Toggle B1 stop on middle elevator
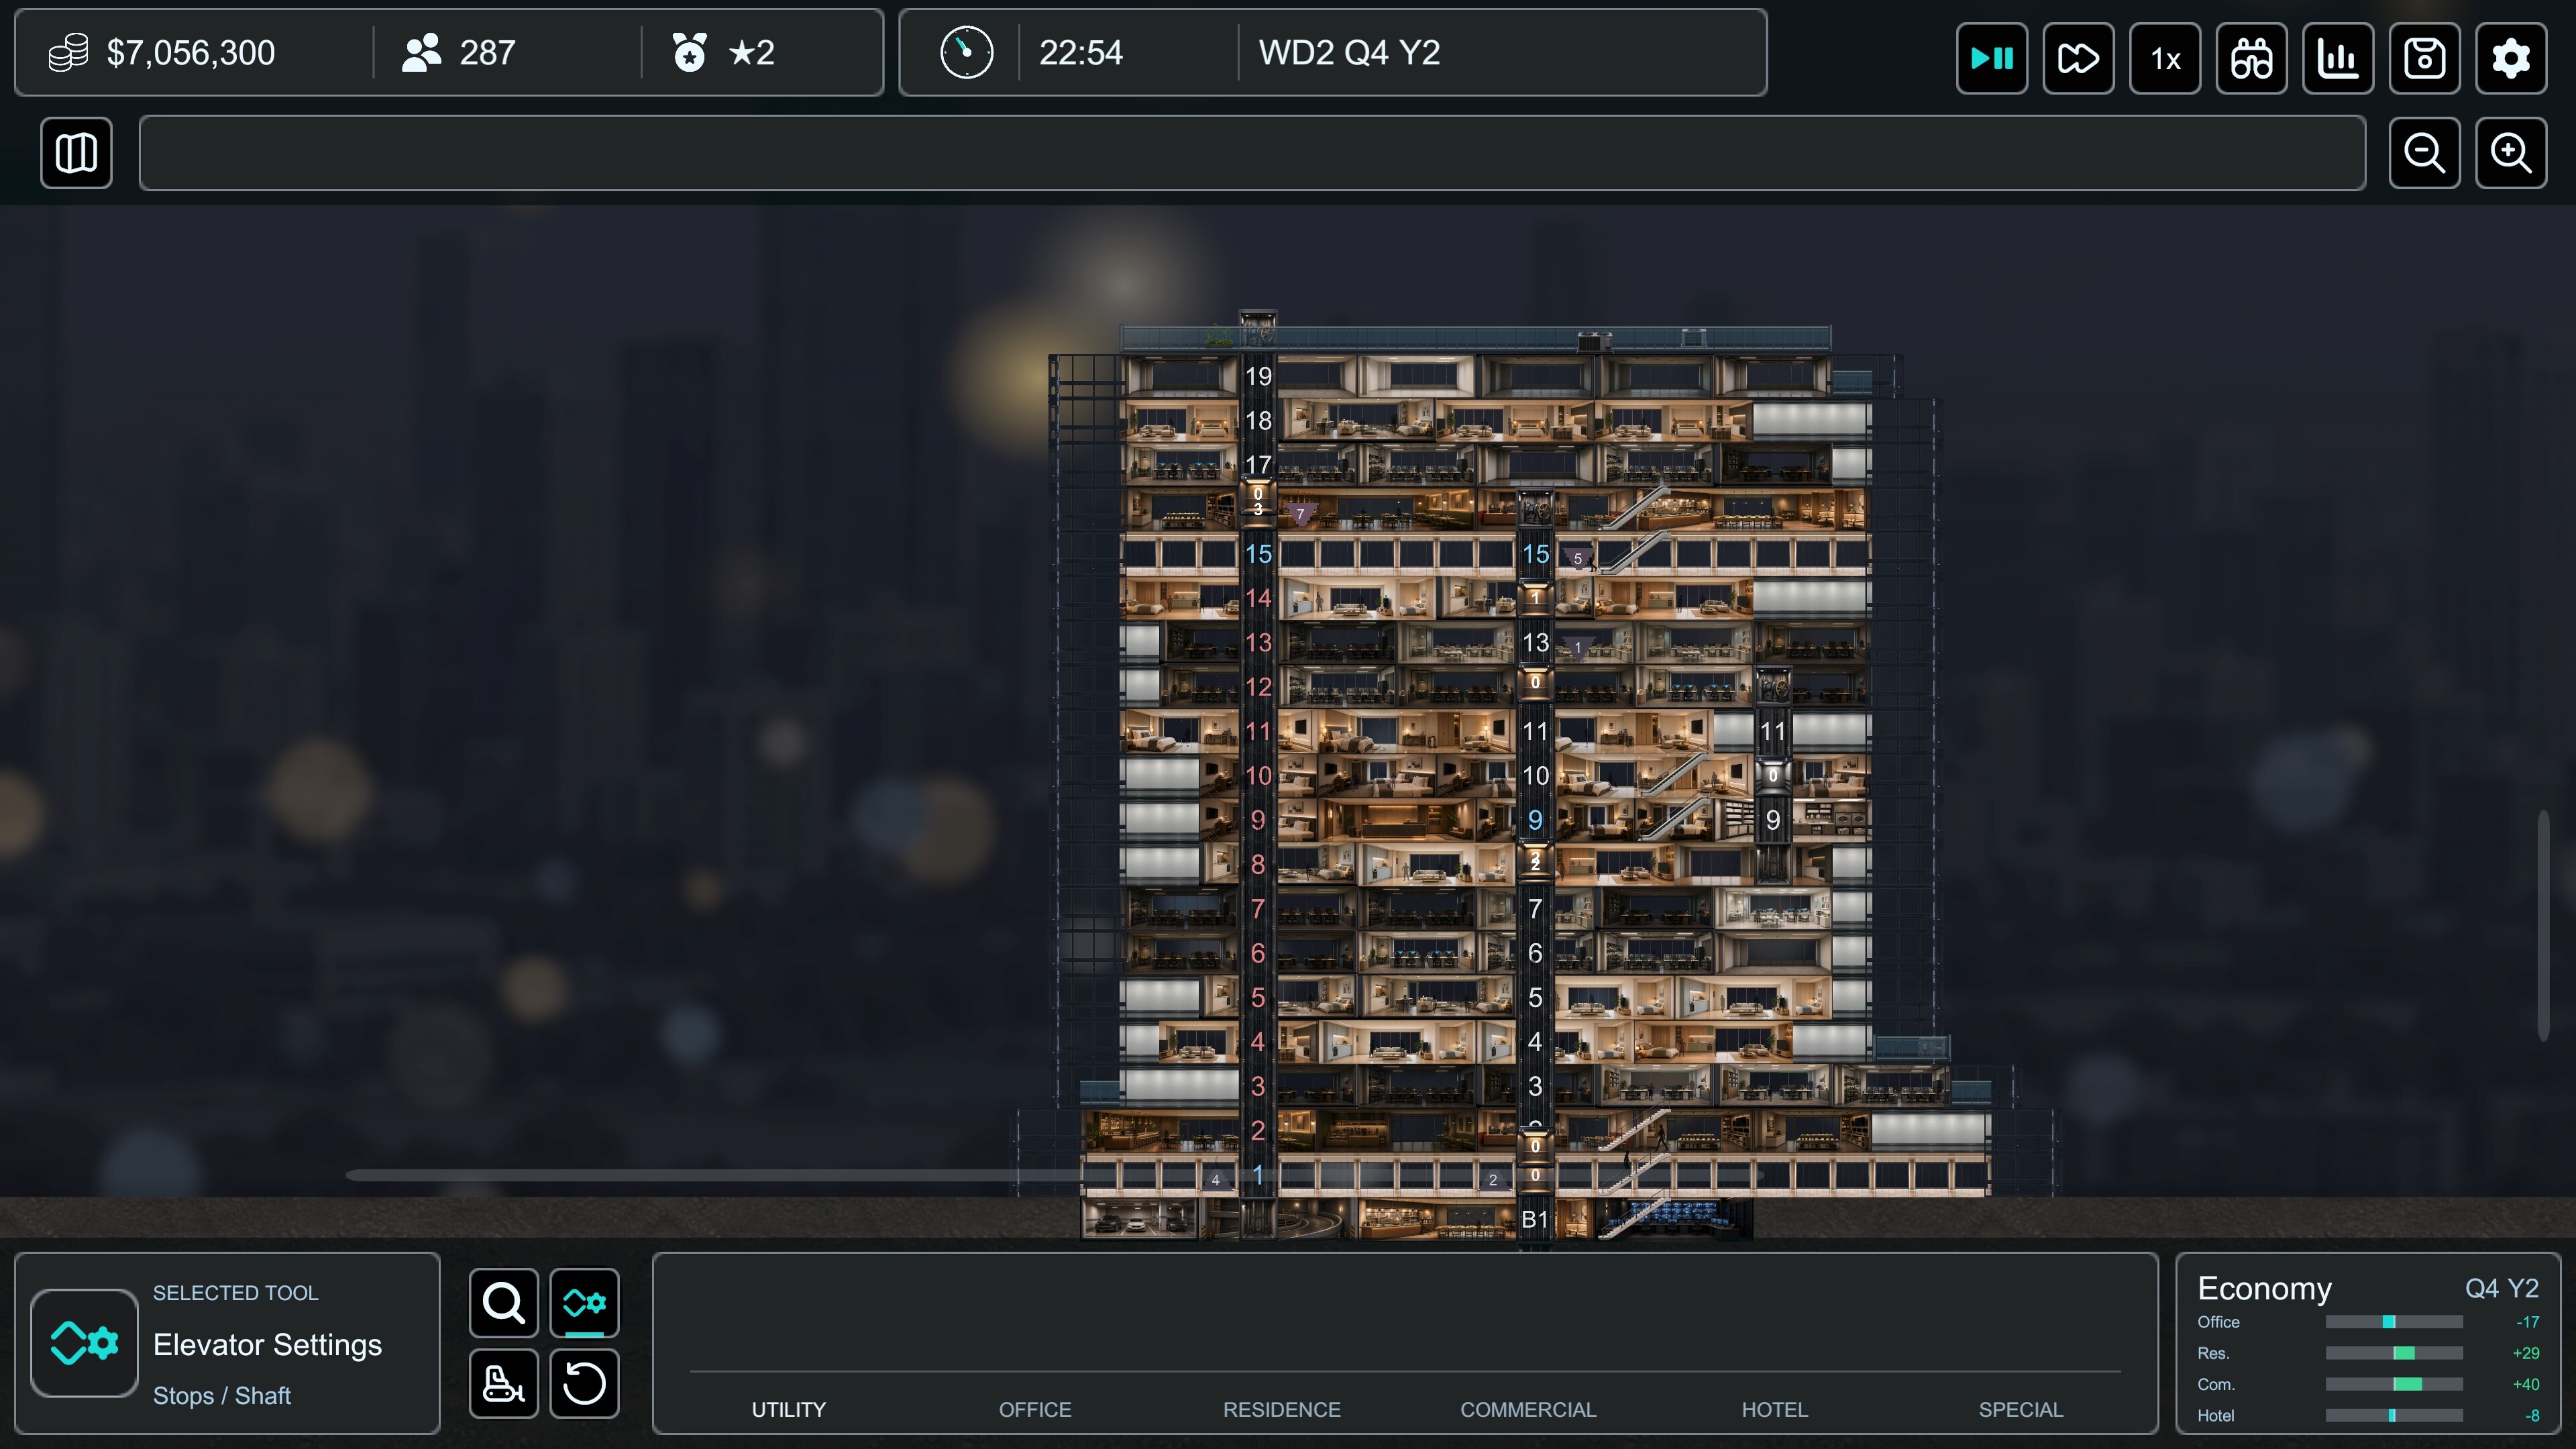The height and width of the screenshot is (1449, 2576). tap(1535, 1219)
